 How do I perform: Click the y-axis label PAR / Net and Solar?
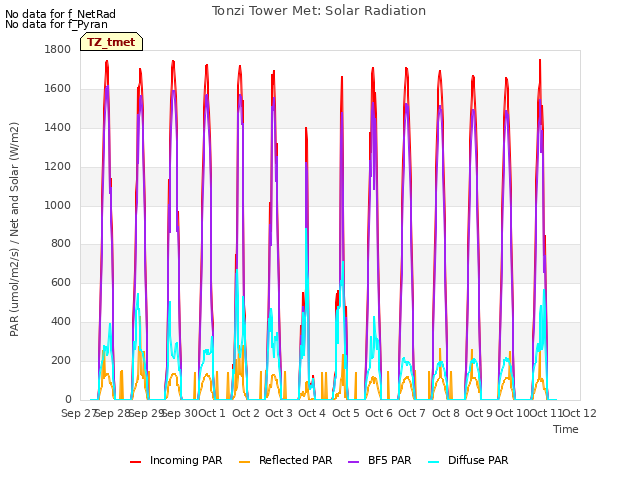point(14,229)
